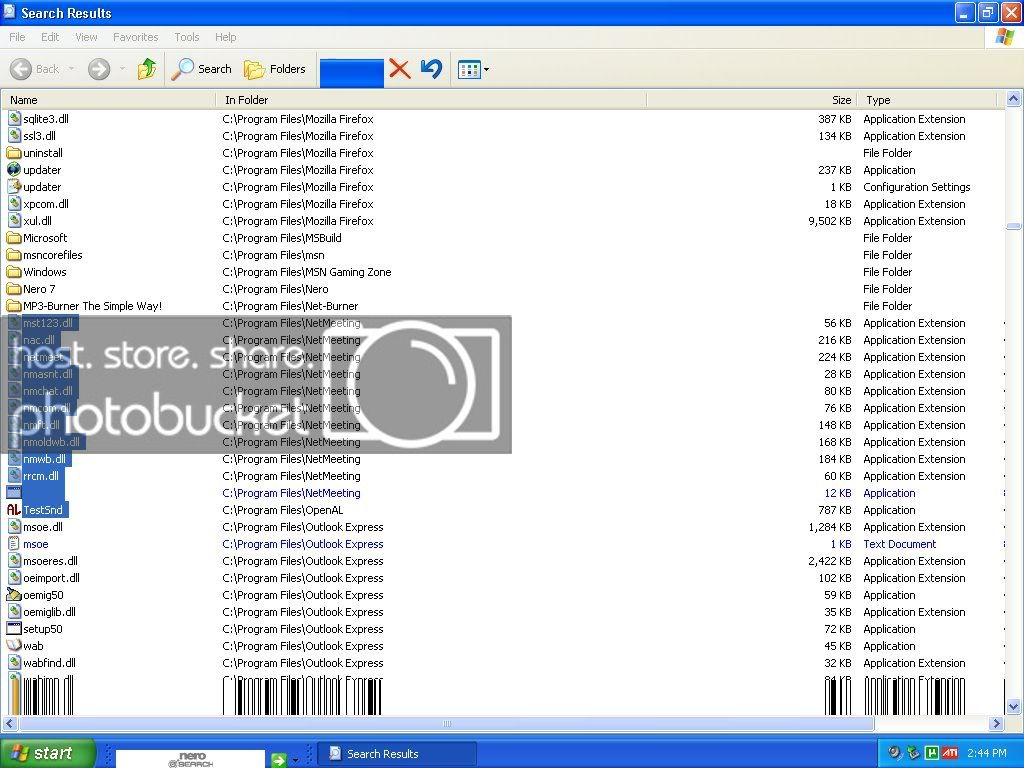Screen dimensions: 1024x768
Task: Select the nmwb.dll file name
Action: [x=44, y=459]
